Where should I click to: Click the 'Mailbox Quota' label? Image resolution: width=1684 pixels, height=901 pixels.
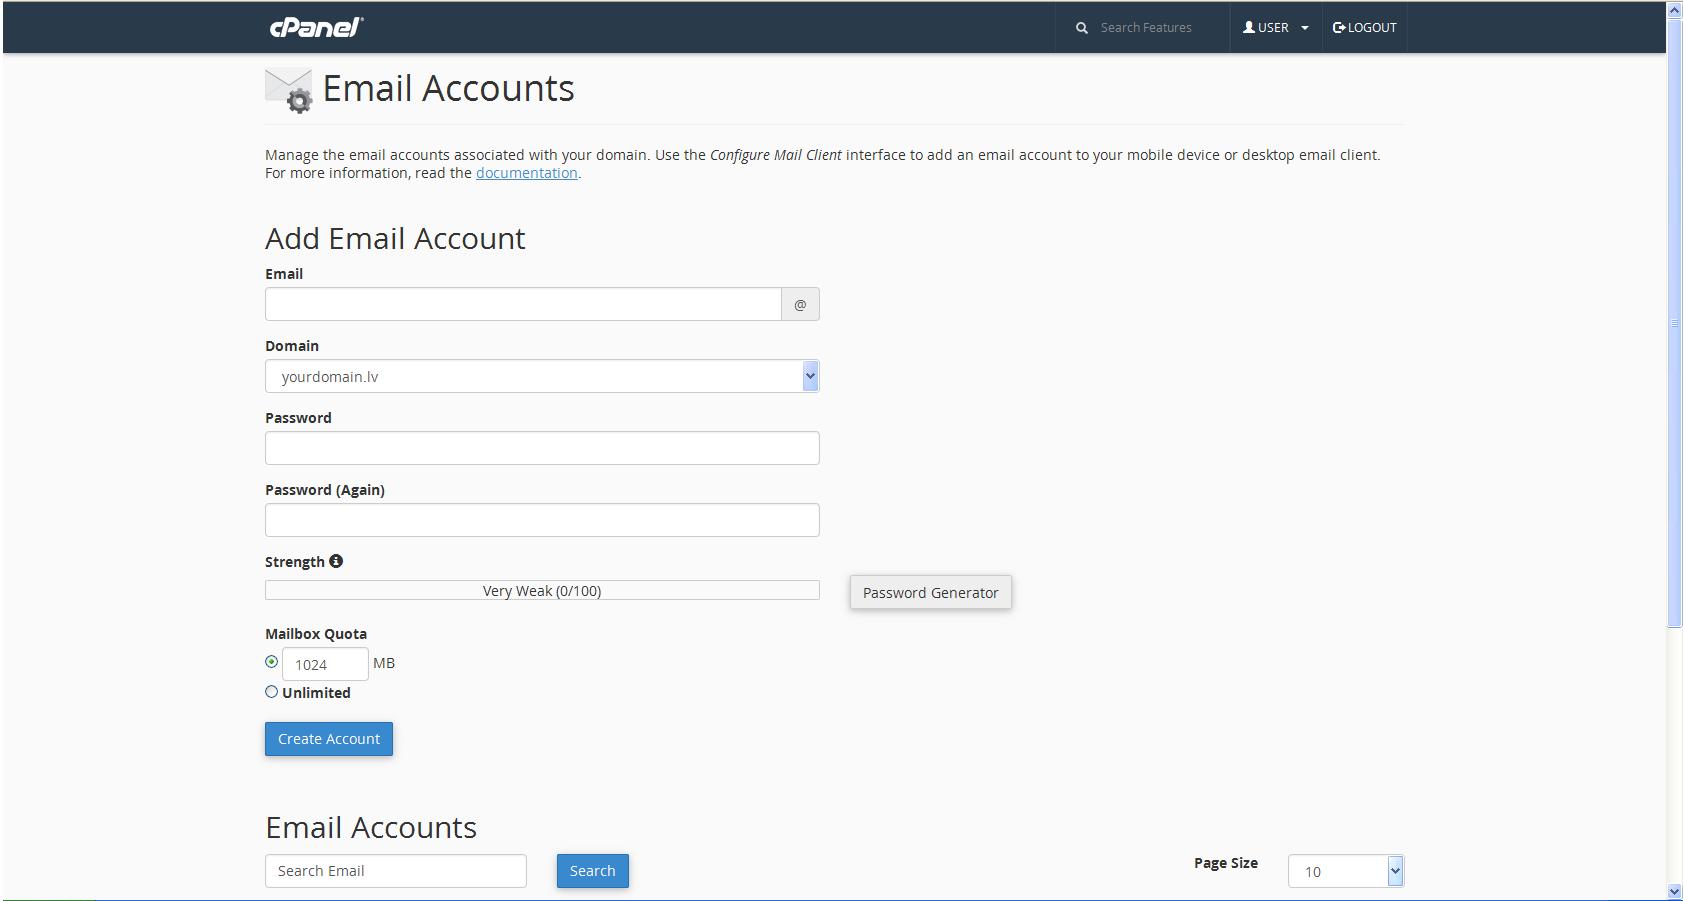coord(316,634)
